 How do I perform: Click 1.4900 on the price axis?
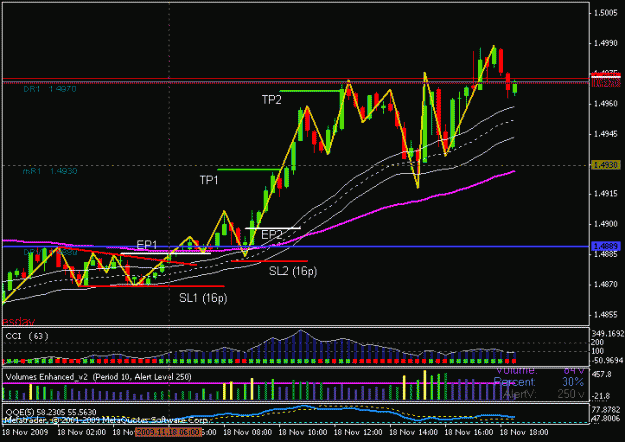[x=605, y=224]
